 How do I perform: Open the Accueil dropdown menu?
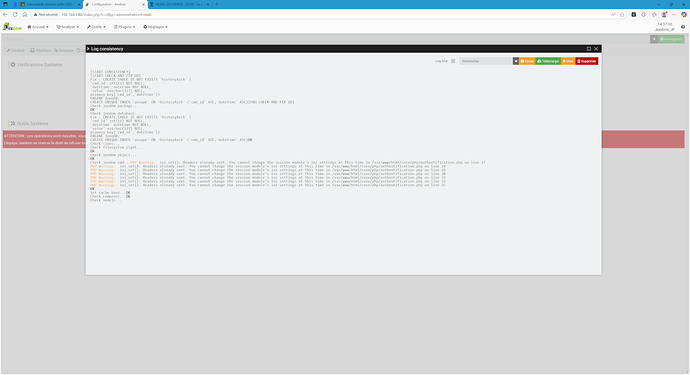click(x=38, y=27)
